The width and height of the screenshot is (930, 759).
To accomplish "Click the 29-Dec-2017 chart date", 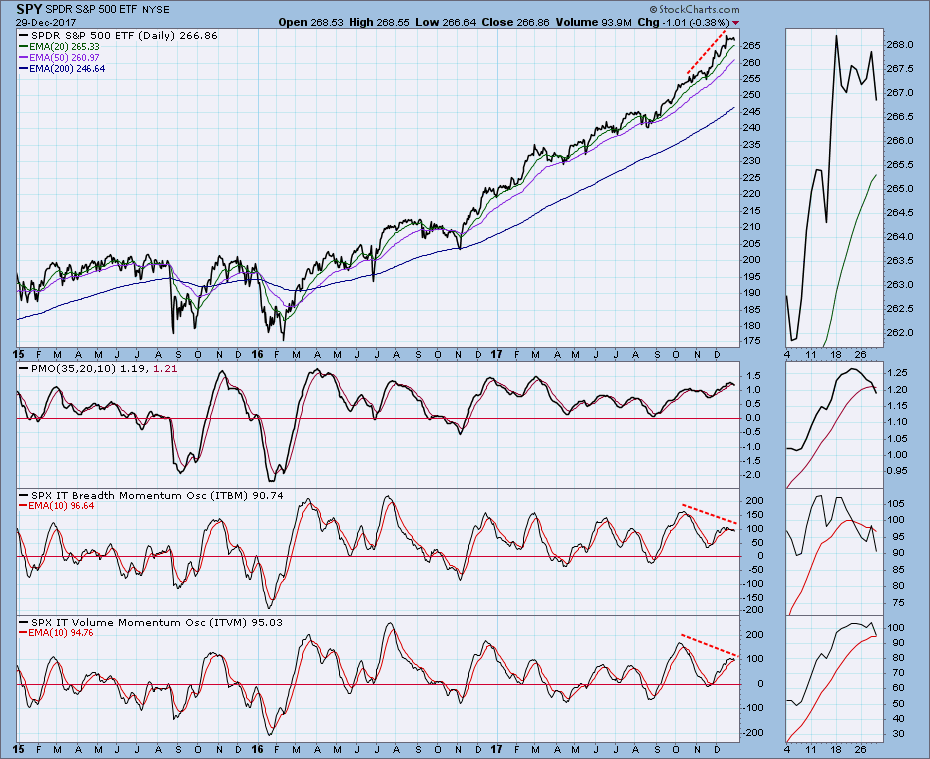I will (44, 22).
